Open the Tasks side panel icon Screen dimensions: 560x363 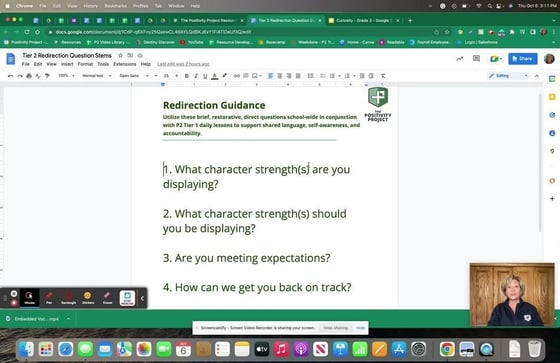click(552, 115)
